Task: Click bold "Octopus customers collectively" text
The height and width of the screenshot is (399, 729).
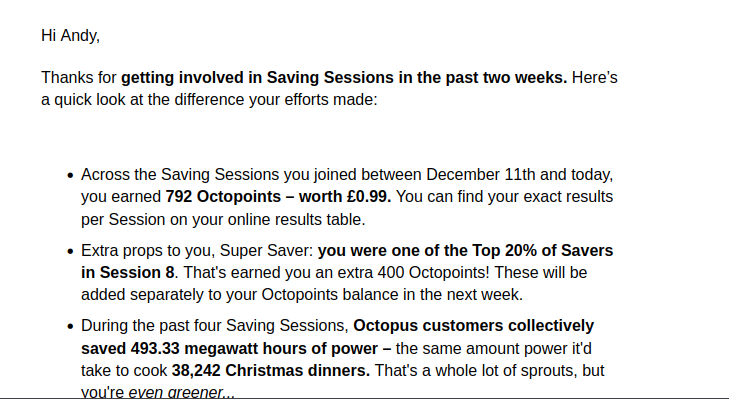Action: coord(473,326)
